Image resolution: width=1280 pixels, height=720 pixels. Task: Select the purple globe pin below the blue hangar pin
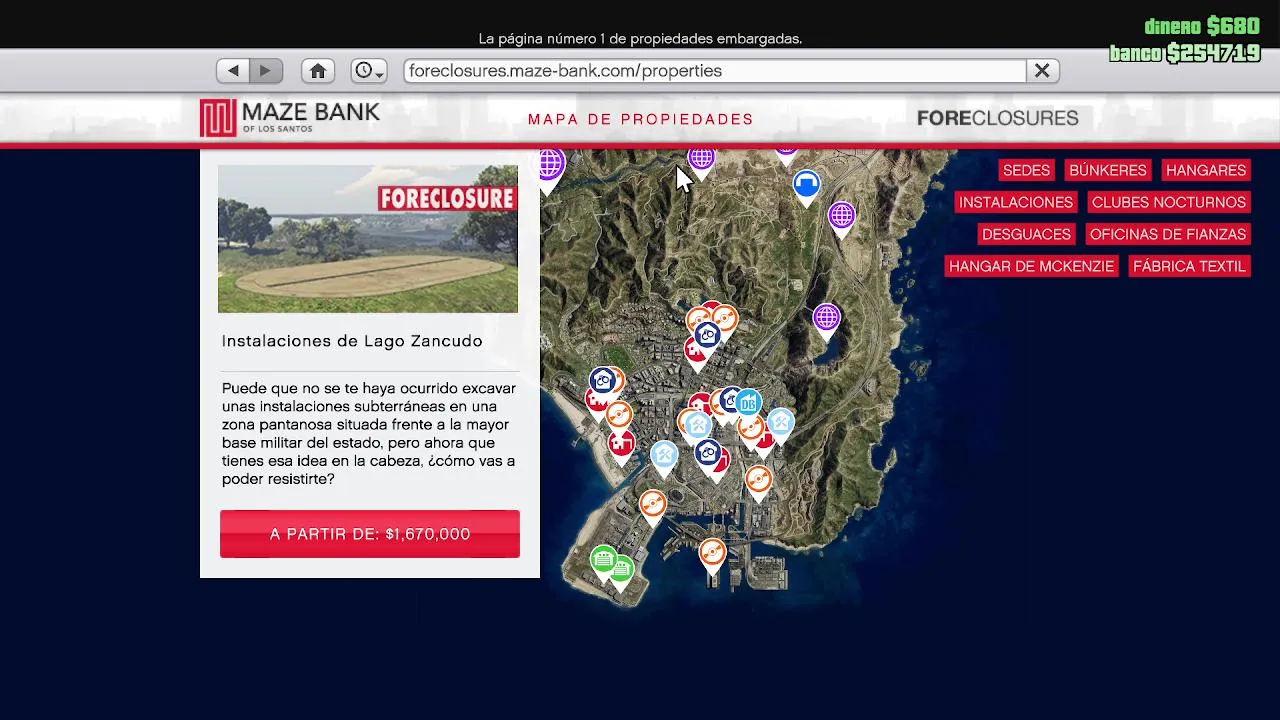(x=841, y=217)
